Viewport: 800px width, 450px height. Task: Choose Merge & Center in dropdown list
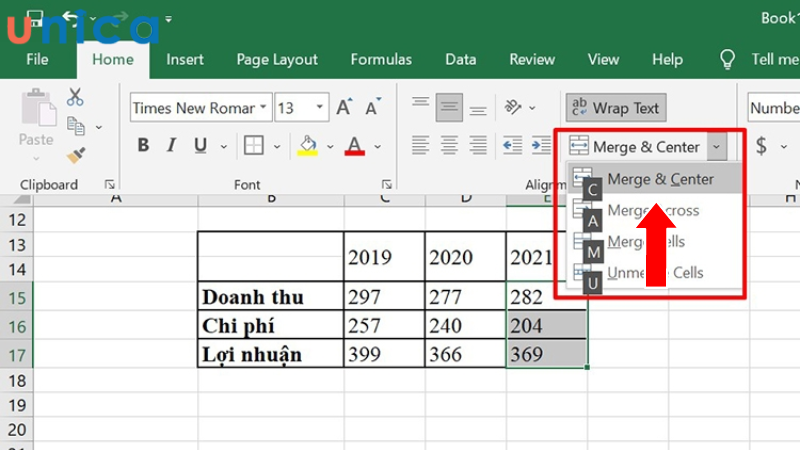[x=655, y=179]
